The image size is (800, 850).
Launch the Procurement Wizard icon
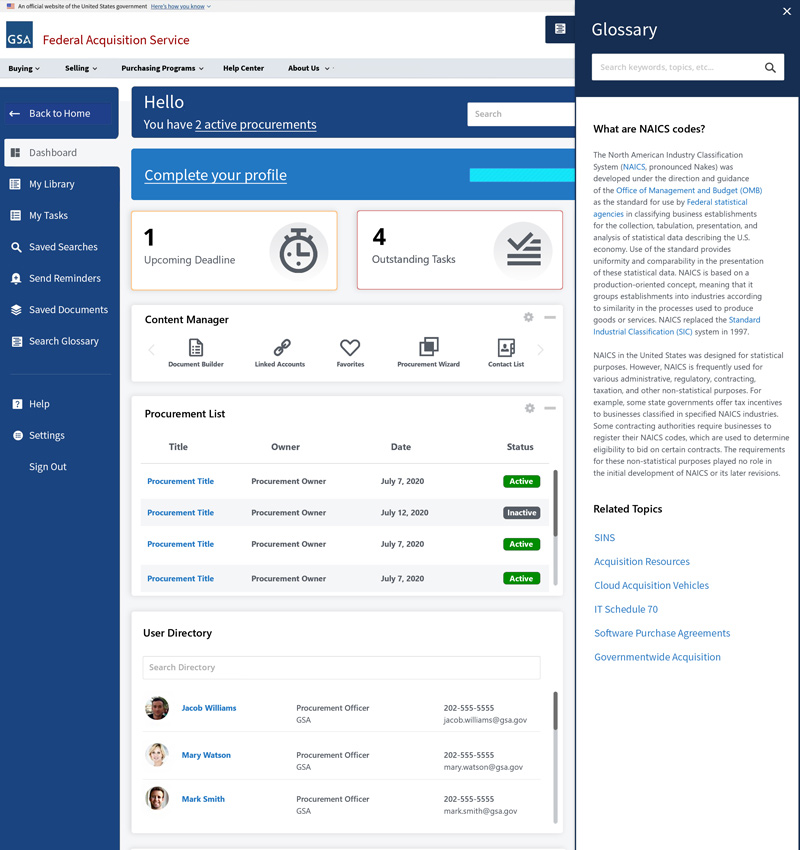click(x=428, y=347)
